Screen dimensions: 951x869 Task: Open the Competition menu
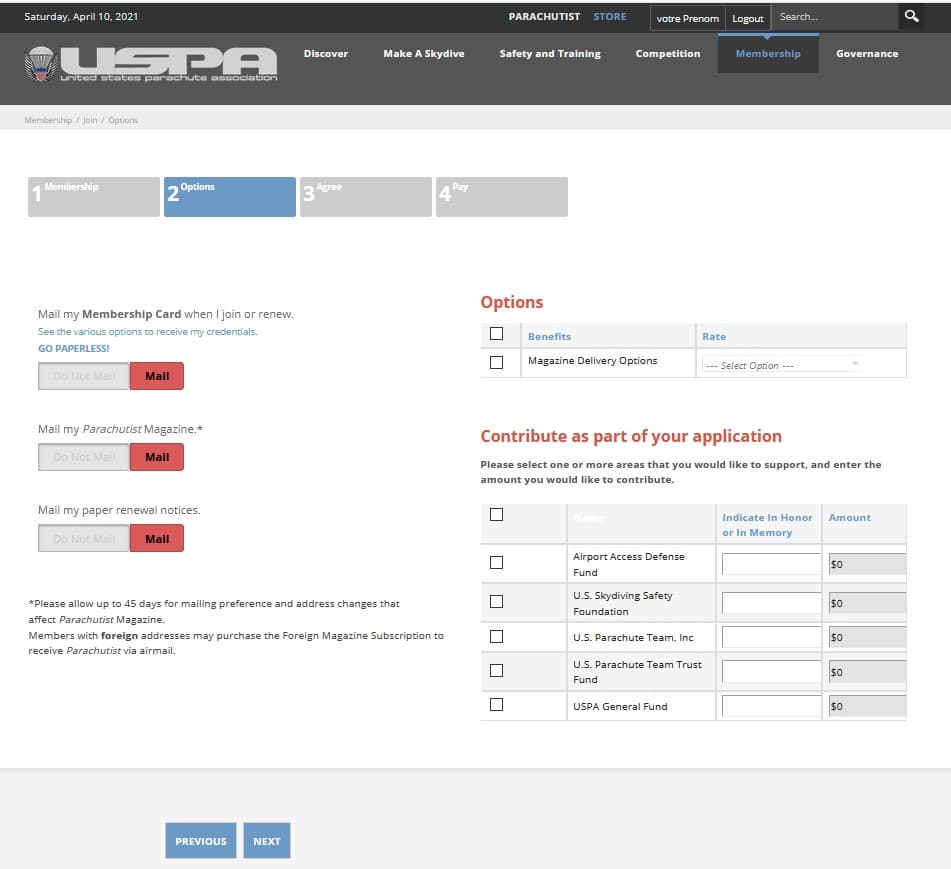667,53
